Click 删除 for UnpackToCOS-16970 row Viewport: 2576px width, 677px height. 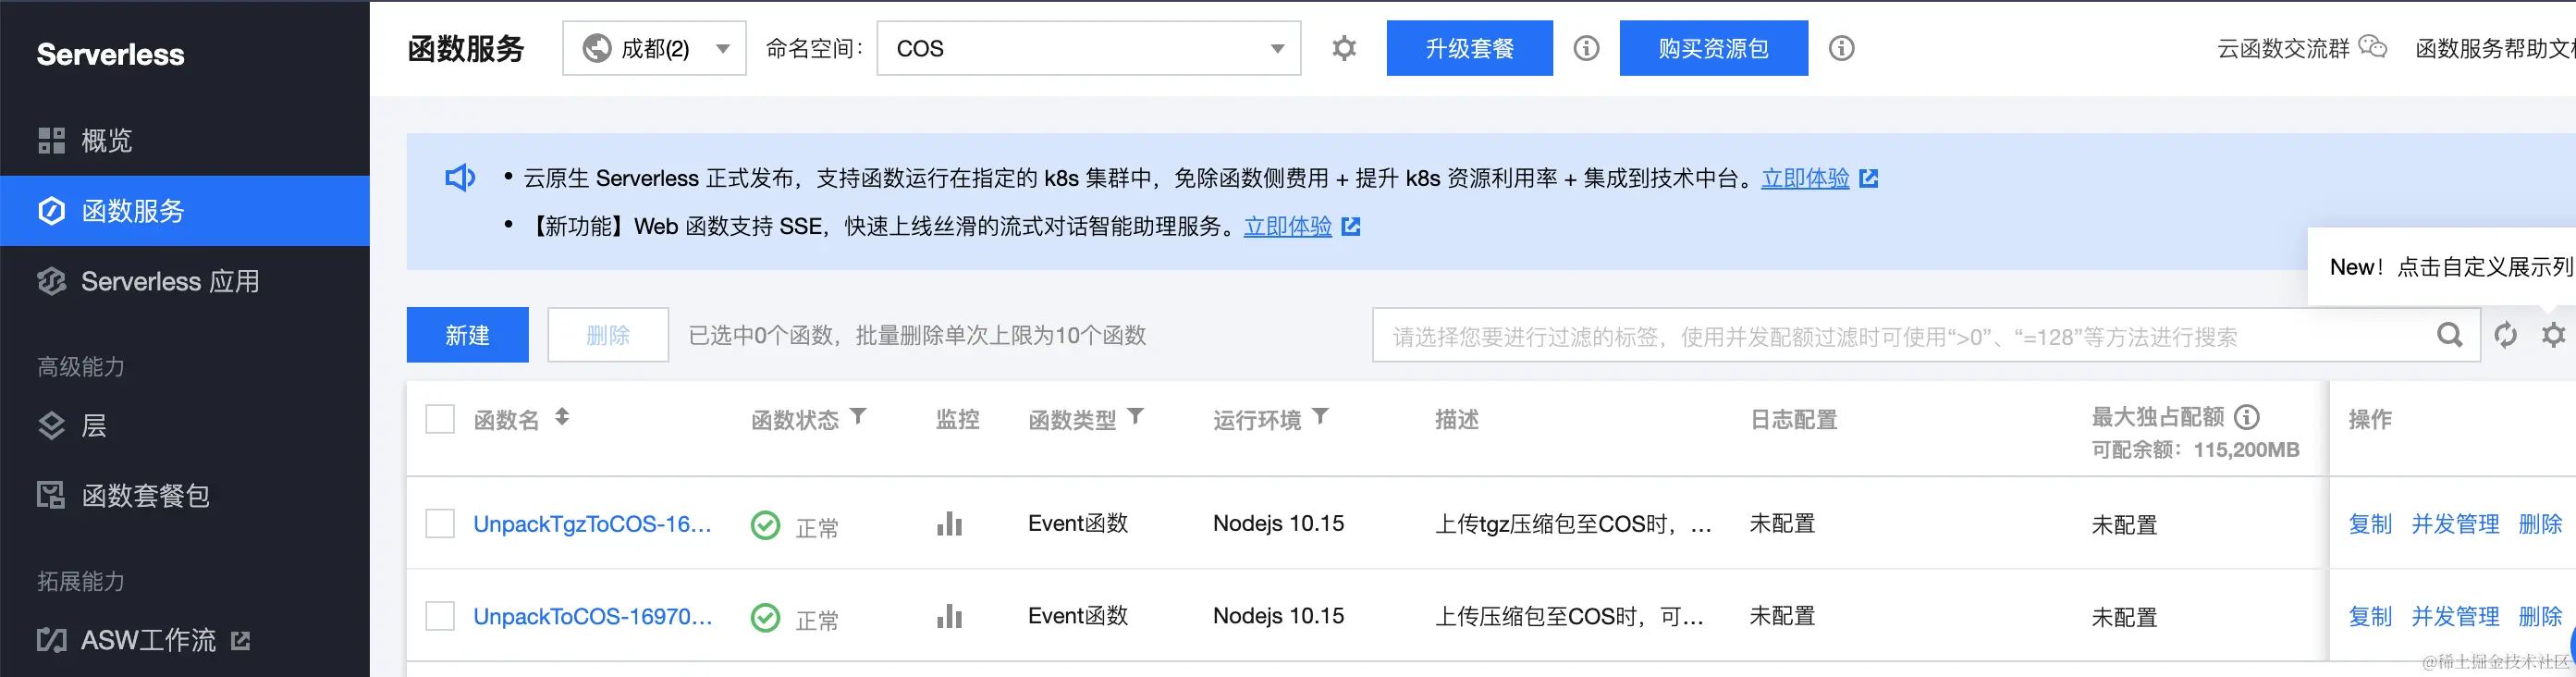[2540, 617]
